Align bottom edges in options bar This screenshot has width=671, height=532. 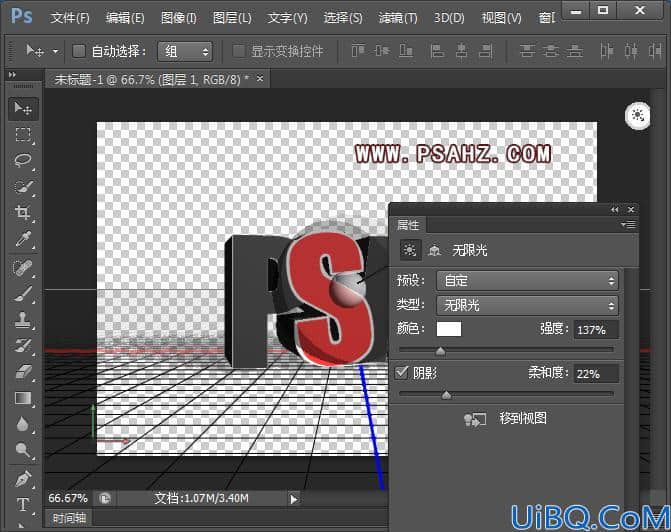coord(406,51)
